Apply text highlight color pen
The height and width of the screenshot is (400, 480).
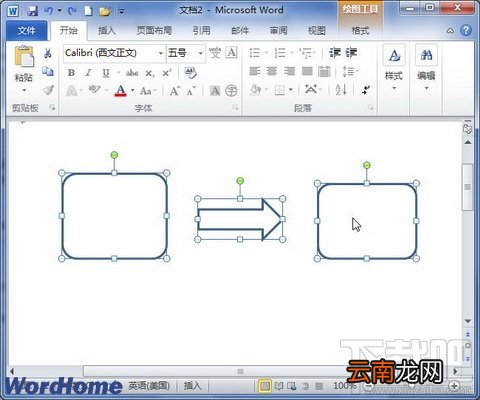(x=94, y=90)
